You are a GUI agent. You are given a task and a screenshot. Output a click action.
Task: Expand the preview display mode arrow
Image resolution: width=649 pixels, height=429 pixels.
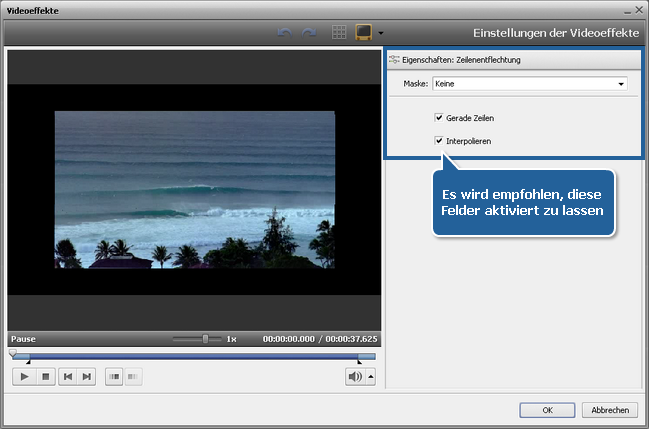pyautogui.click(x=381, y=33)
